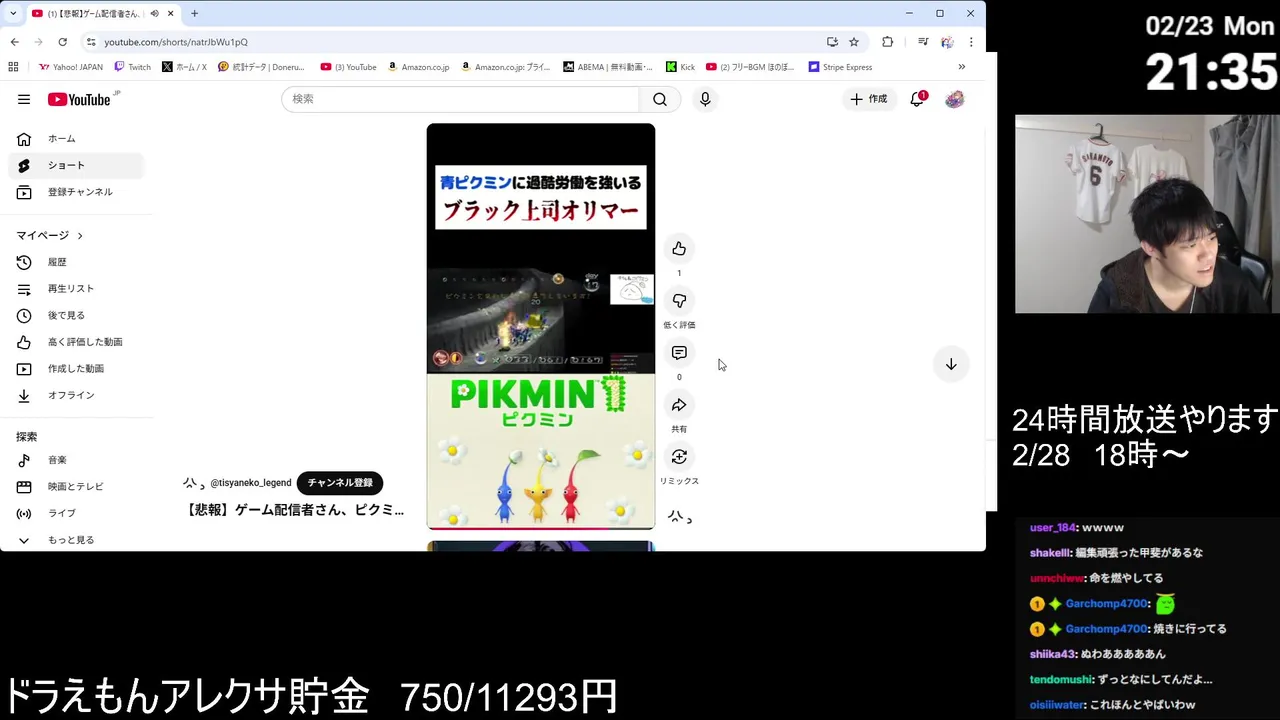
Task: Go to YouTube home via logo
Action: [79, 99]
